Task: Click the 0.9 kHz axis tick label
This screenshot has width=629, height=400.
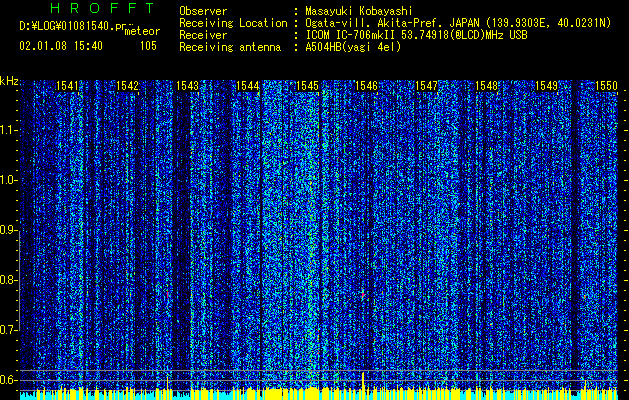Action: 8,230
